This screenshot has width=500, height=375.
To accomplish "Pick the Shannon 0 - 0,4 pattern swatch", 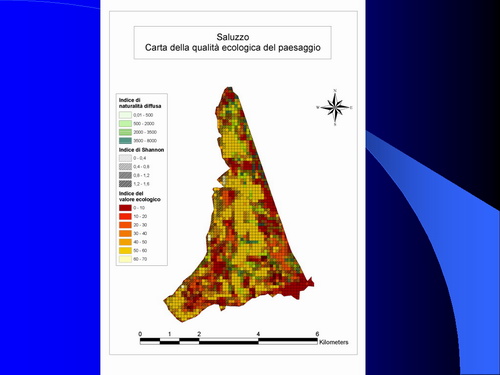I will [x=125, y=158].
